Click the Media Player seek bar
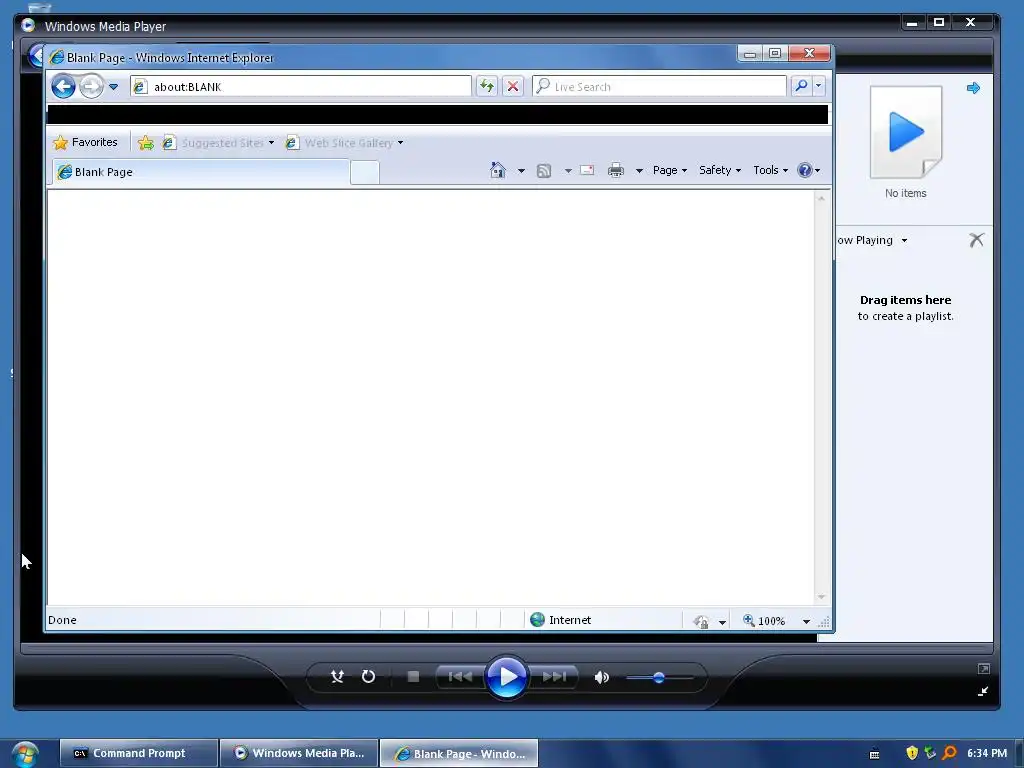This screenshot has height=768, width=1024. (x=507, y=648)
